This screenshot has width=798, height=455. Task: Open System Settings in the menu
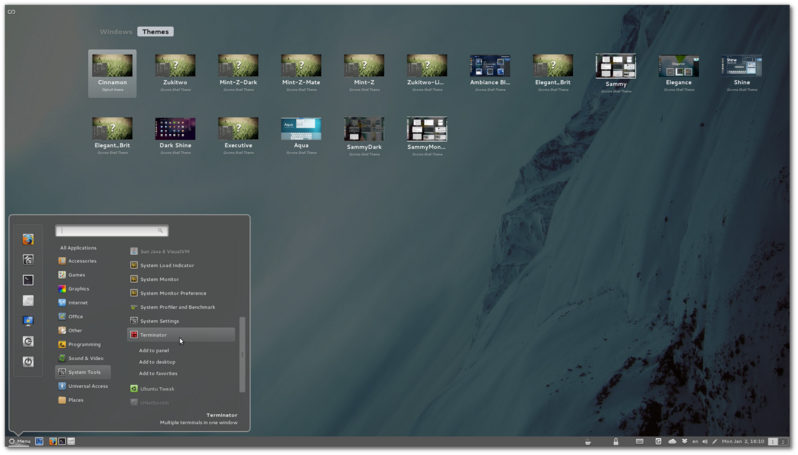click(159, 321)
